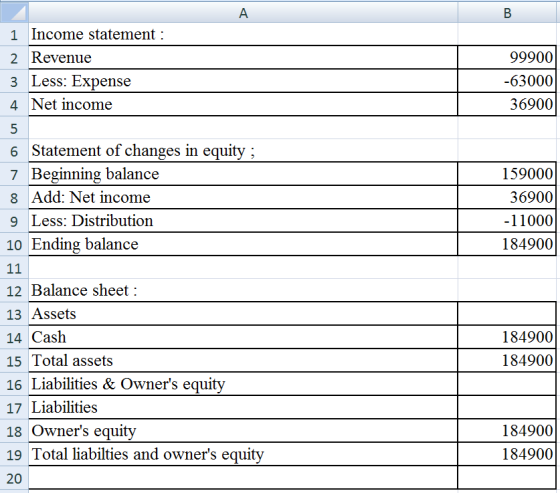Click 'Statement of changes in equity' cell
The width and height of the screenshot is (560, 493).
point(243,151)
